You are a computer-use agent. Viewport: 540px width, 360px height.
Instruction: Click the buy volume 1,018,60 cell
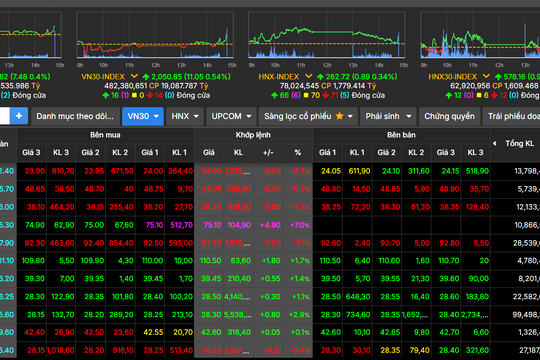61,350
